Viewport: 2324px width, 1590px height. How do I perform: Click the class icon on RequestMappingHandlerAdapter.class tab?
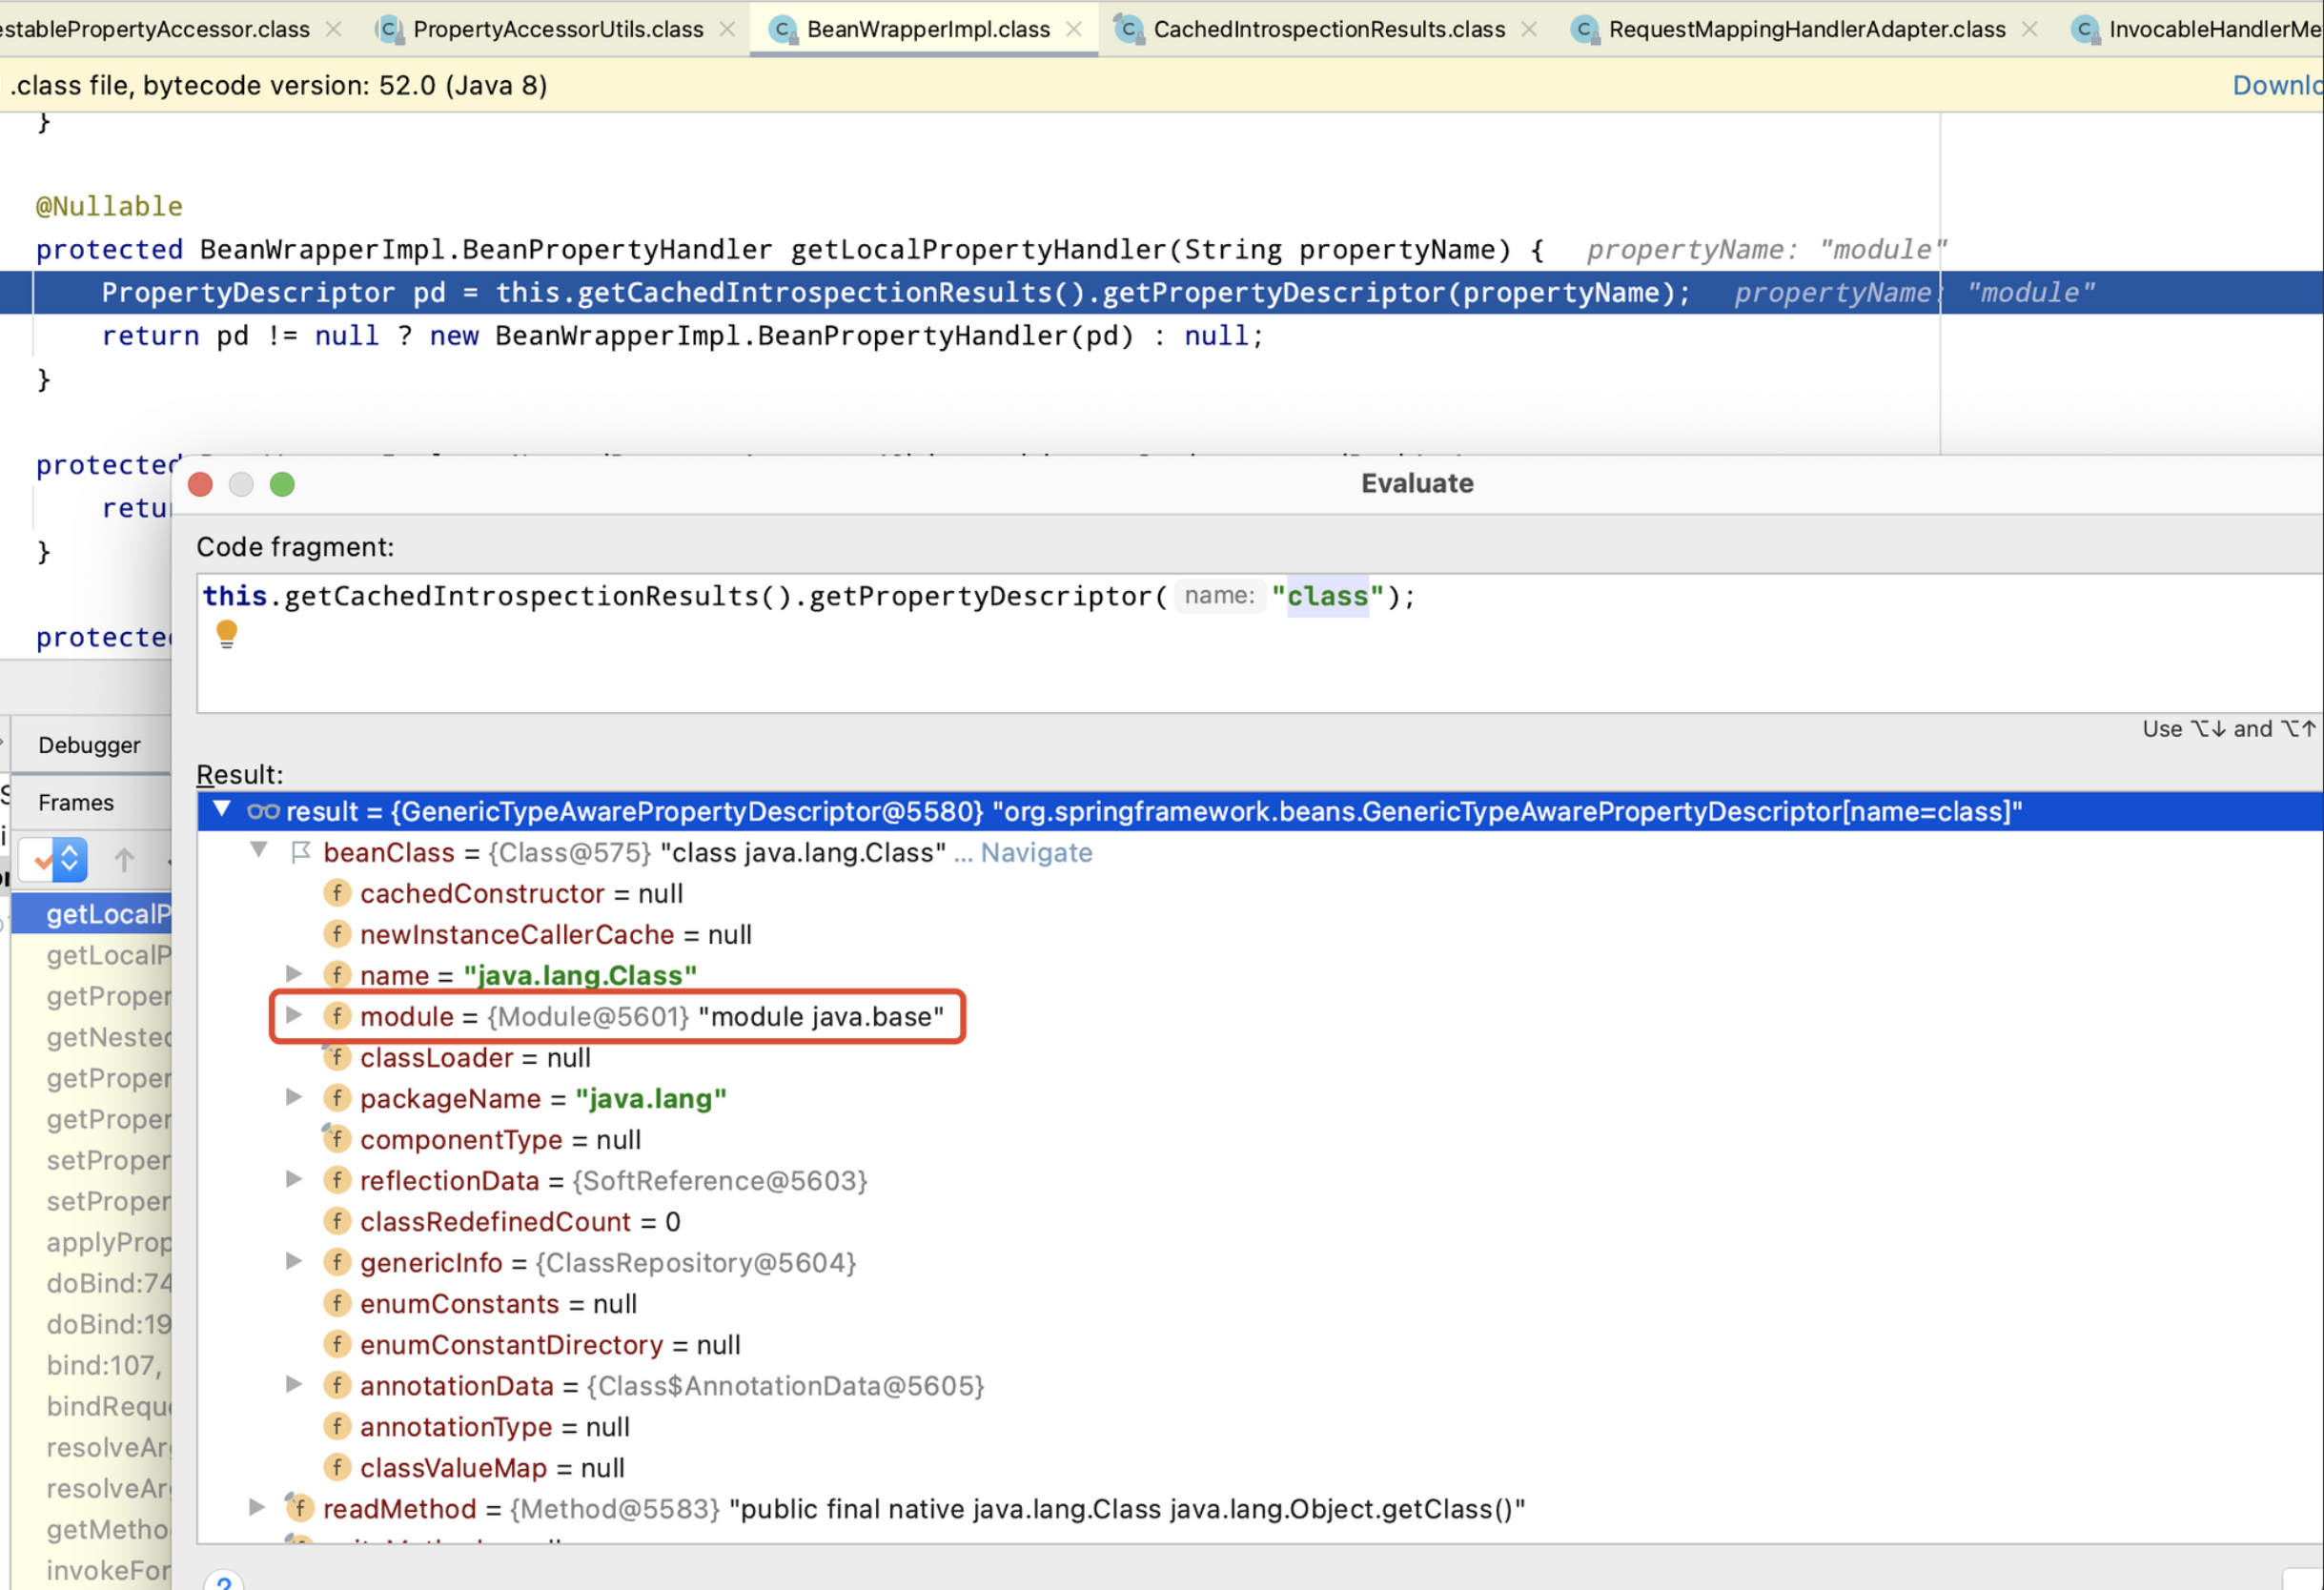(x=1584, y=30)
